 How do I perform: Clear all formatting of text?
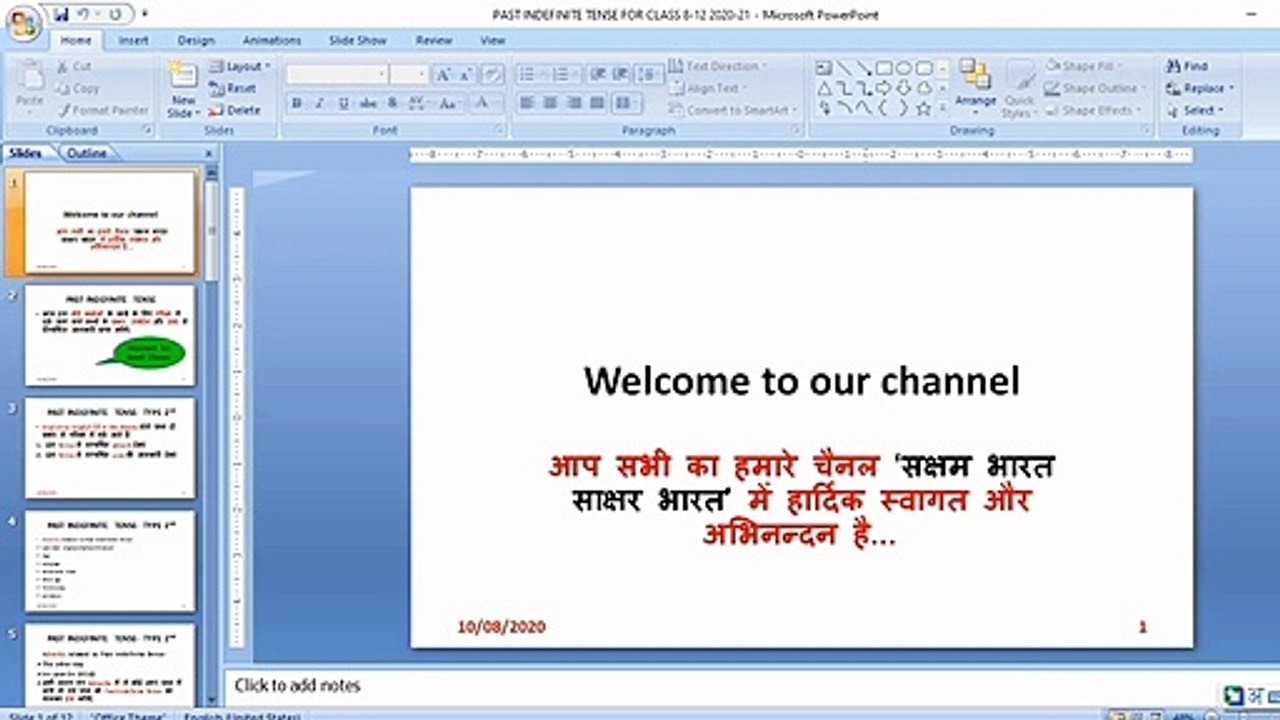[x=492, y=75]
